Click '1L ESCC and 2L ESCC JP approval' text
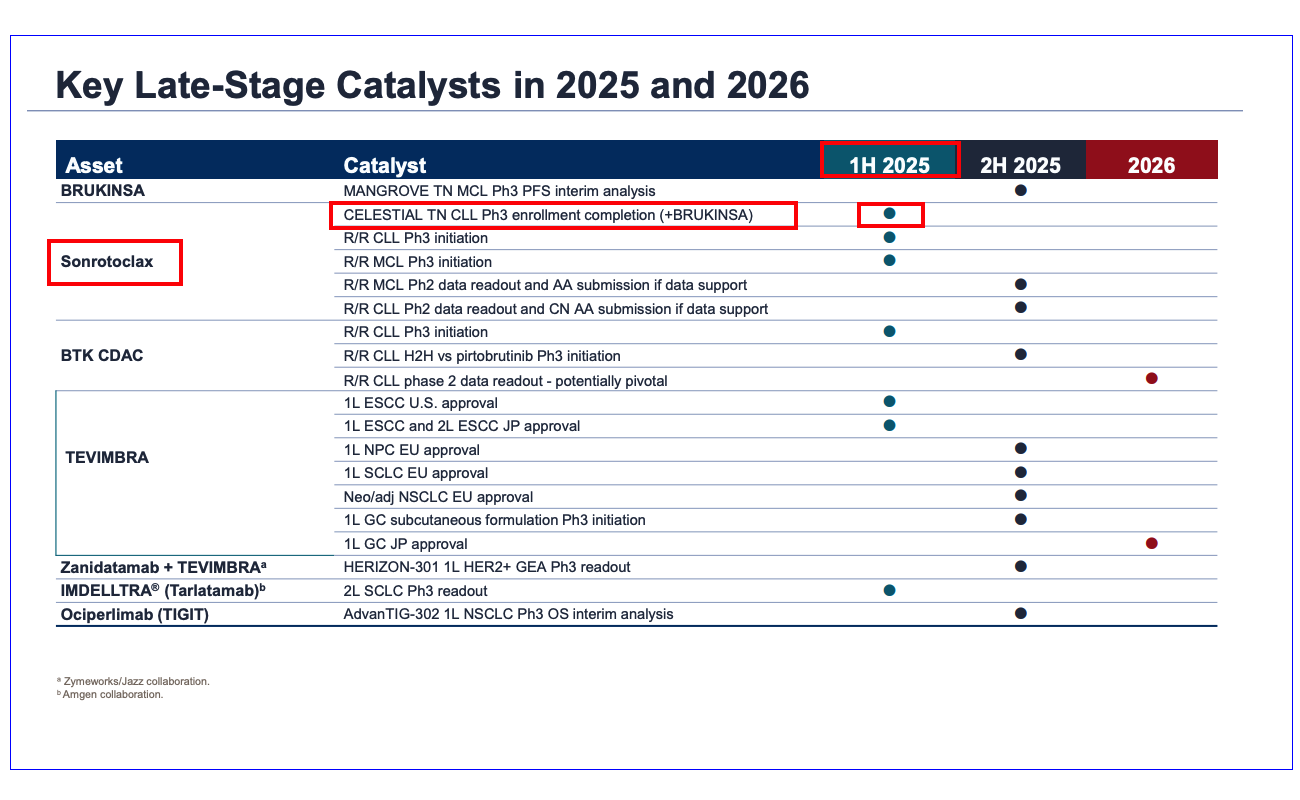The width and height of the screenshot is (1300, 800). 462,426
